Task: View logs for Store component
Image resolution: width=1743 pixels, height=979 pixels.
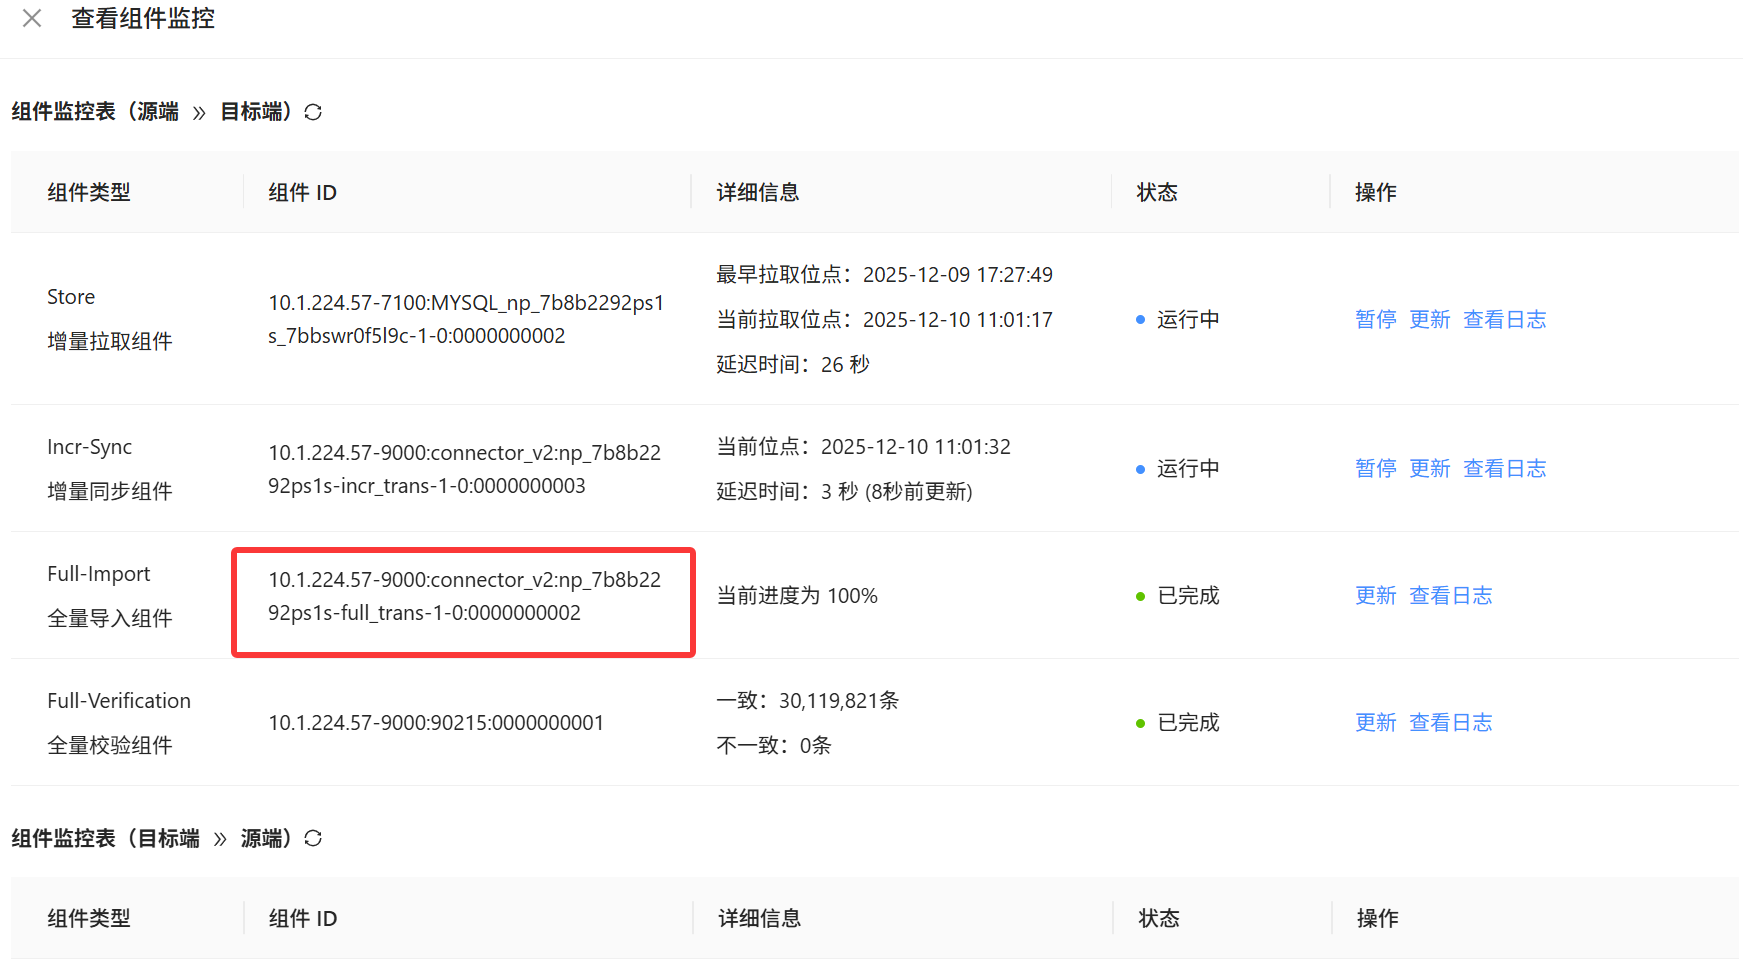Action: 1504,319
